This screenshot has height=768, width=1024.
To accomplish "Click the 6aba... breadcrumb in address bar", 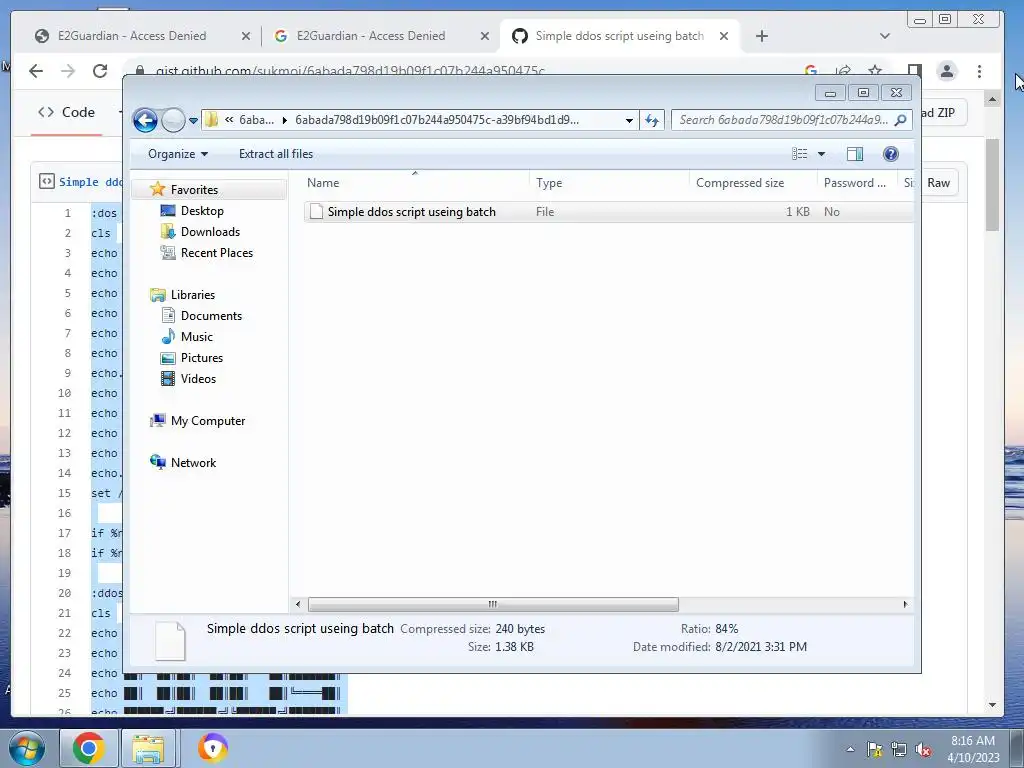I will pos(257,120).
